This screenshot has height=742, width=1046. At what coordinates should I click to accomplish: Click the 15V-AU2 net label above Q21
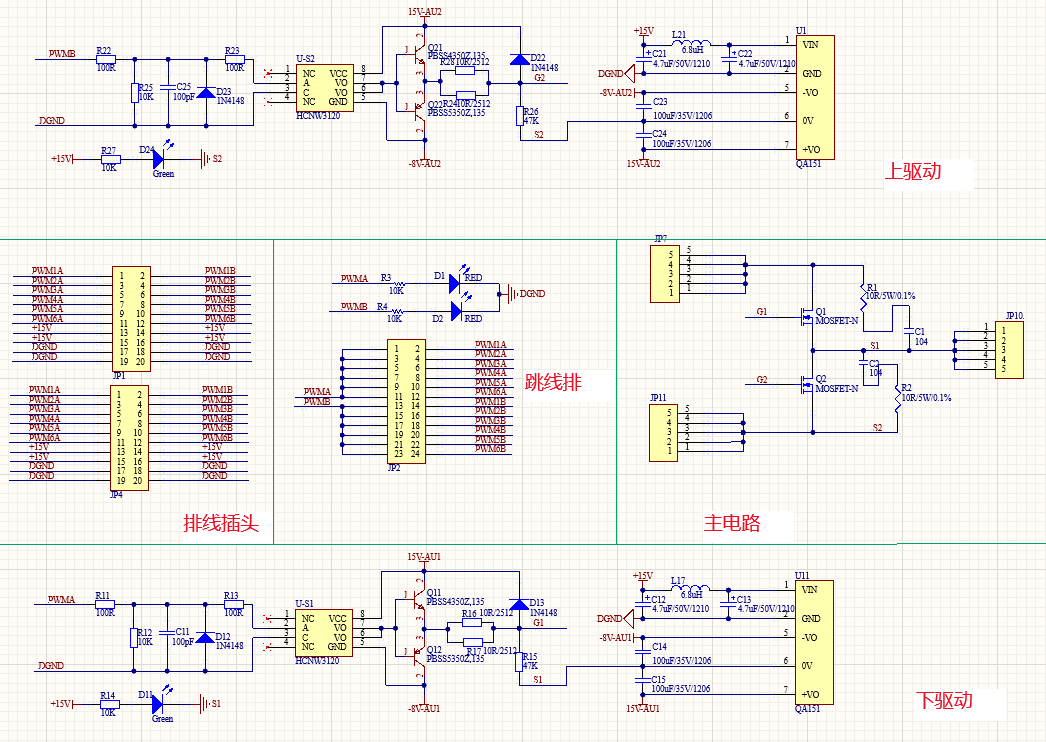click(425, 12)
